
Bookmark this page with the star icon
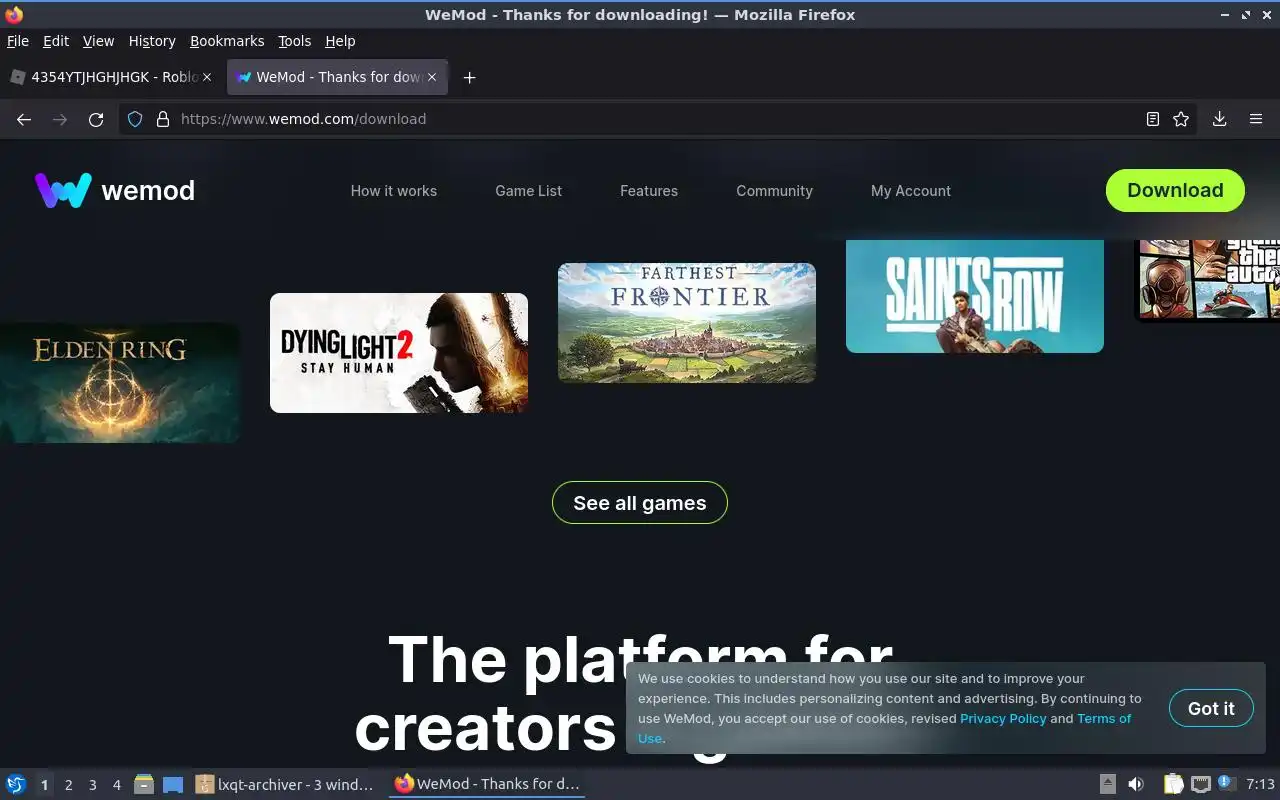1181,119
